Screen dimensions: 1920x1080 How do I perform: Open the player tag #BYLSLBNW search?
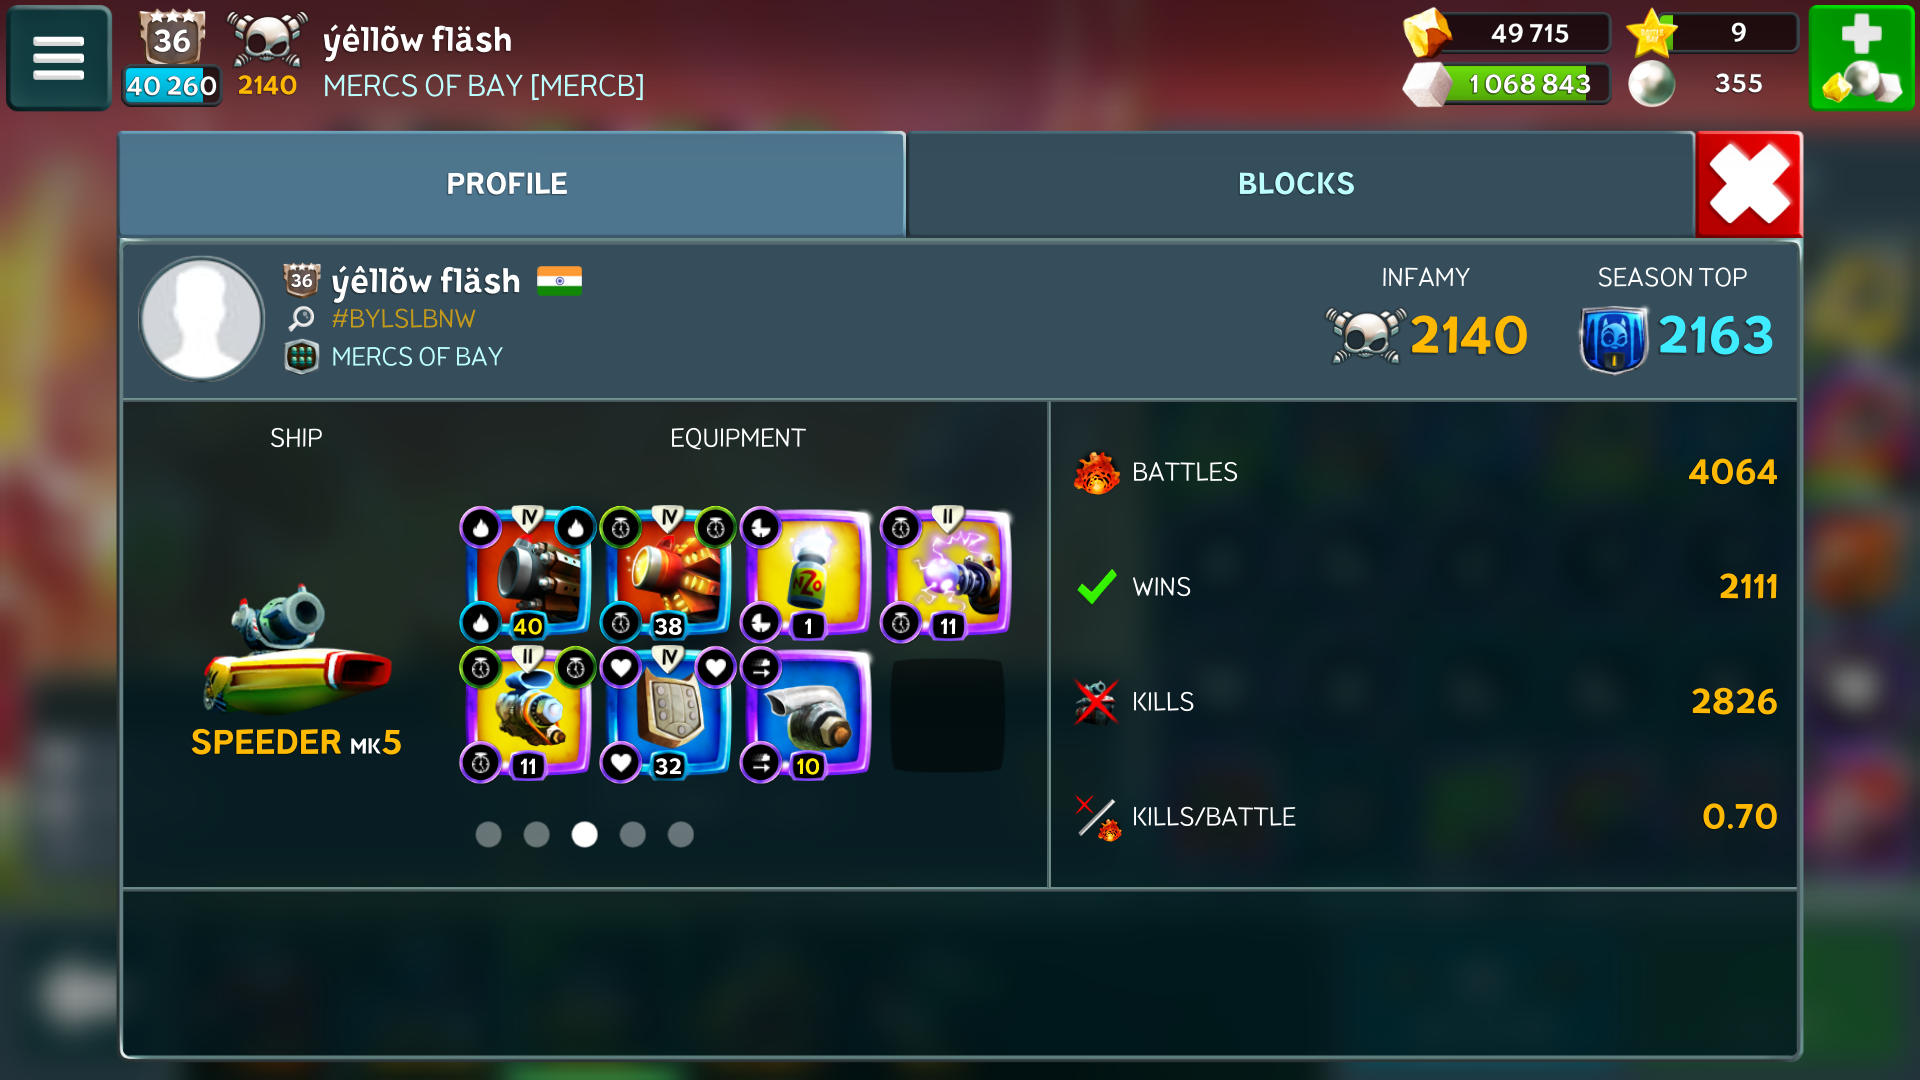pyautogui.click(x=403, y=319)
